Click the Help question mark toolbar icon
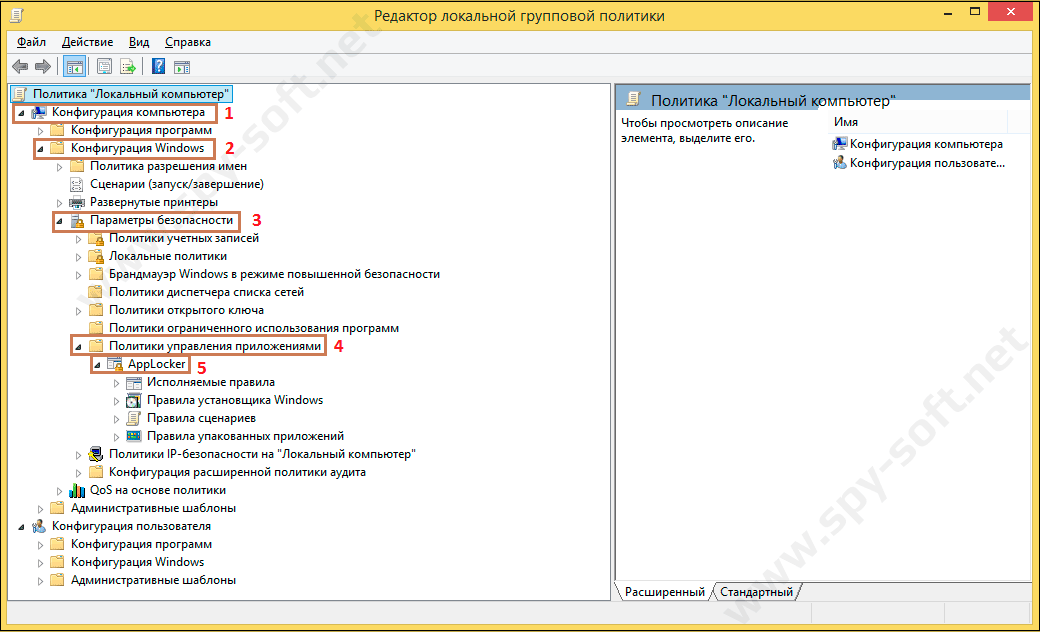This screenshot has width=1040, height=632. 159,66
